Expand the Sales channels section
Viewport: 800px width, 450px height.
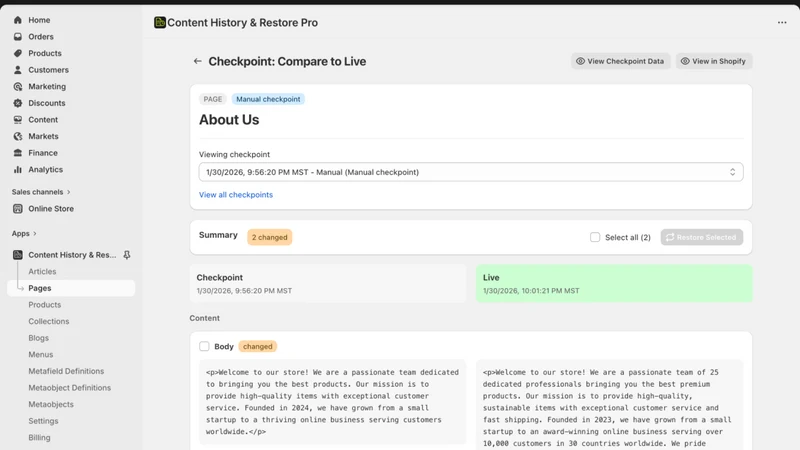41,192
